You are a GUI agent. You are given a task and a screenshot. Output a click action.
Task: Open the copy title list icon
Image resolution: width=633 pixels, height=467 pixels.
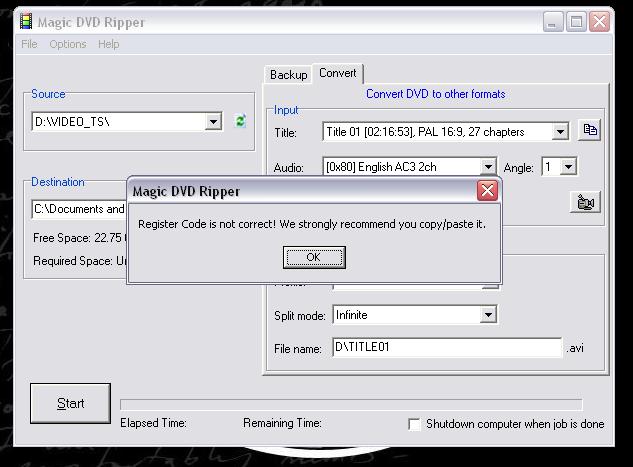589,130
